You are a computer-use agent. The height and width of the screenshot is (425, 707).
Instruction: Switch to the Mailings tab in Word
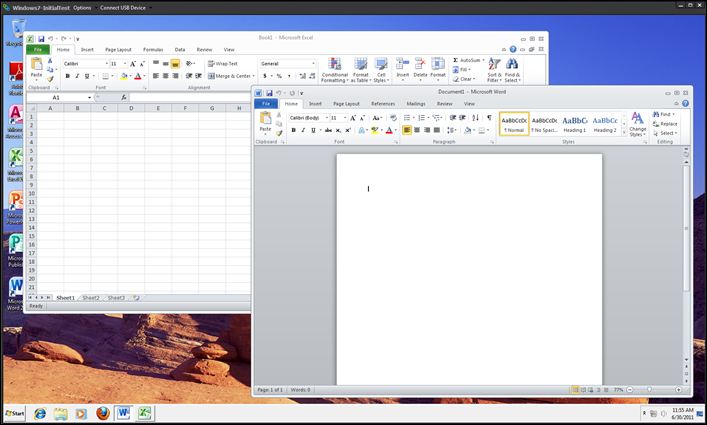coord(415,103)
